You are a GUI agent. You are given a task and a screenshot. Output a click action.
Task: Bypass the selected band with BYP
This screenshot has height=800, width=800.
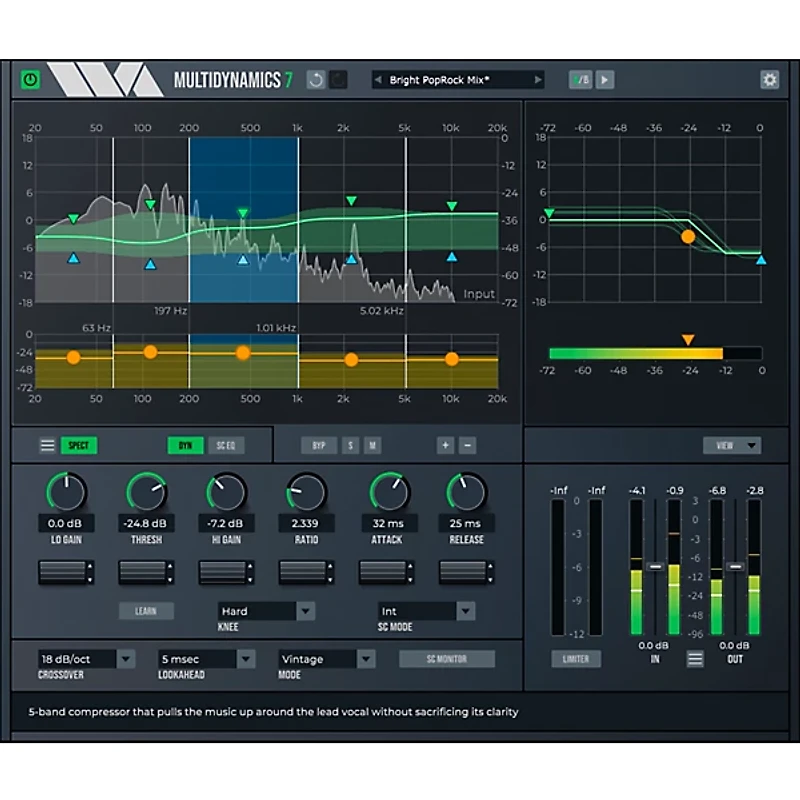coord(318,445)
